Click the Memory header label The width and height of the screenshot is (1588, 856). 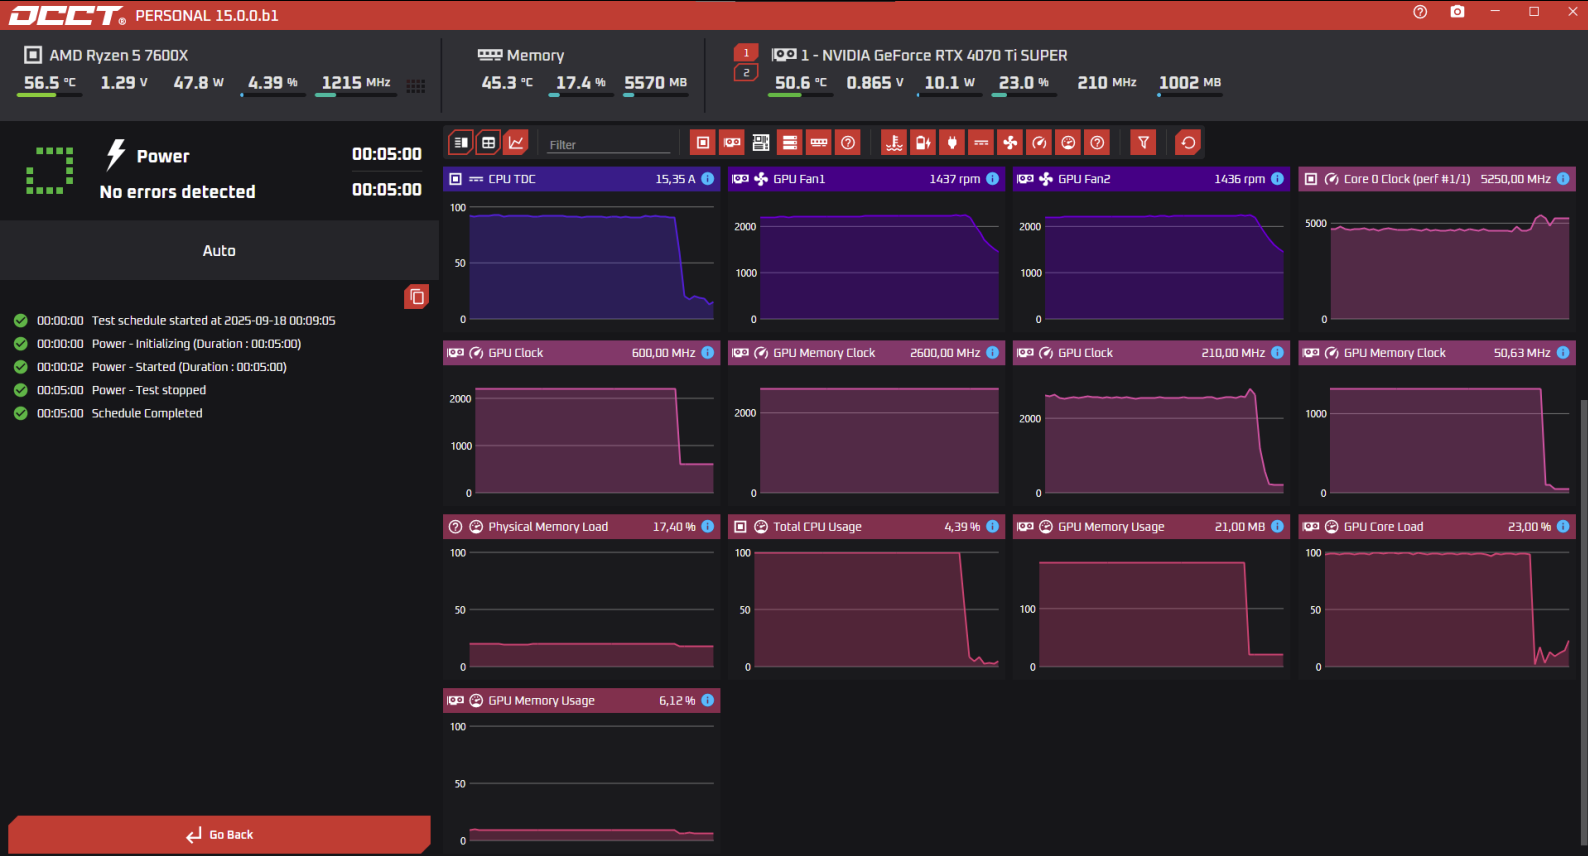coord(535,56)
